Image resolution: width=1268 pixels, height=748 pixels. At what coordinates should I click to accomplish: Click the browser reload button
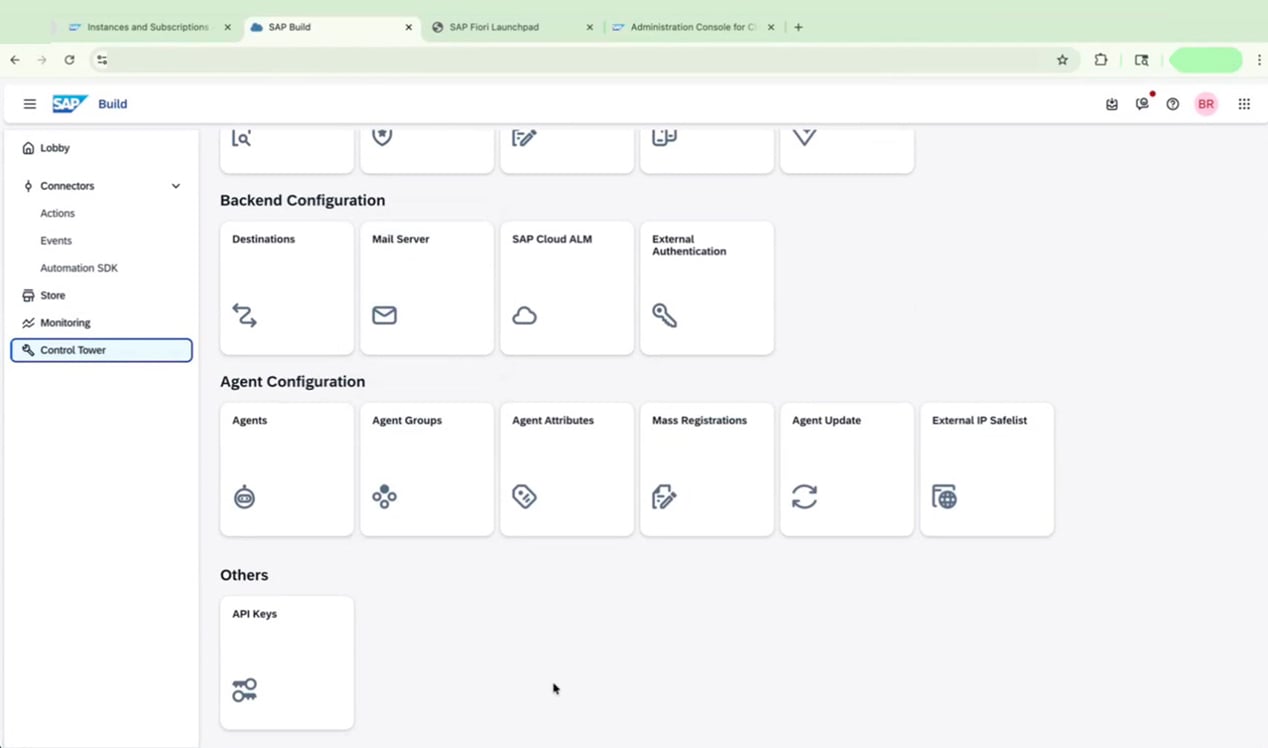[69, 60]
